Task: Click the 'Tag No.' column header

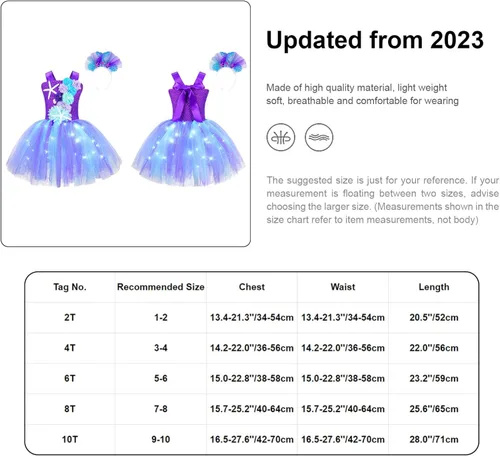Action: (x=70, y=287)
